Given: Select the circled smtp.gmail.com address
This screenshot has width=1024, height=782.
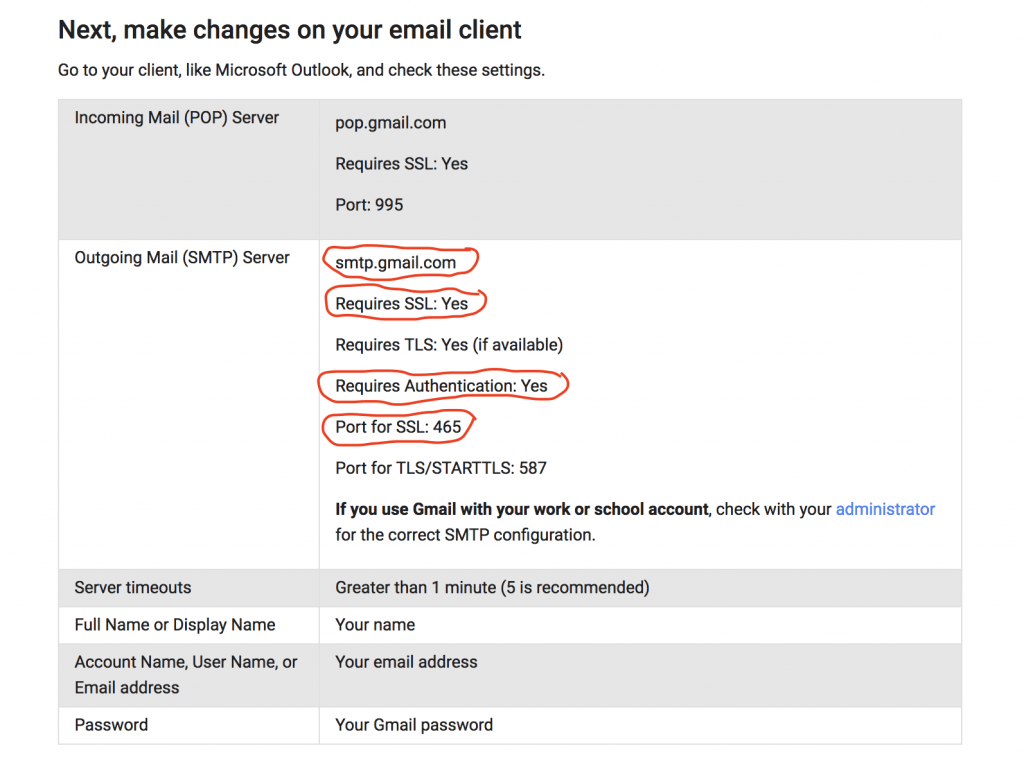Looking at the screenshot, I should click(396, 263).
